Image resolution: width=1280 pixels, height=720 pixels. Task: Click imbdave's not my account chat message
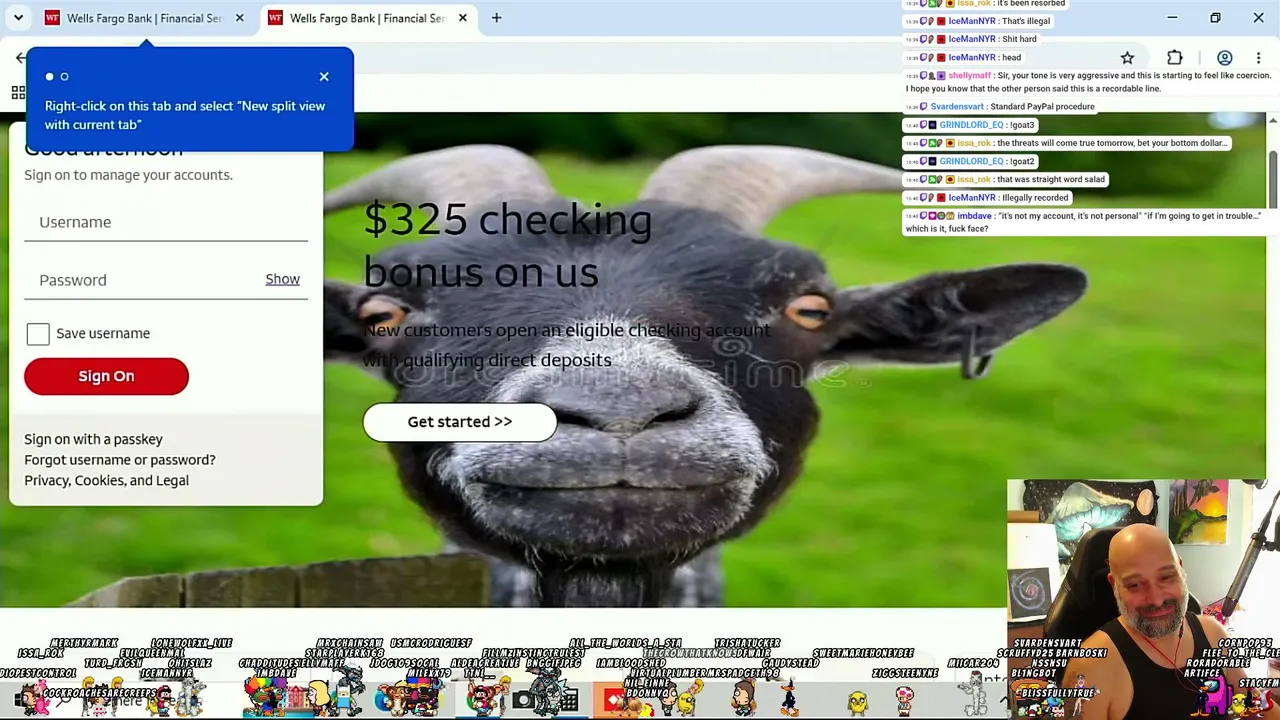pos(1083,222)
